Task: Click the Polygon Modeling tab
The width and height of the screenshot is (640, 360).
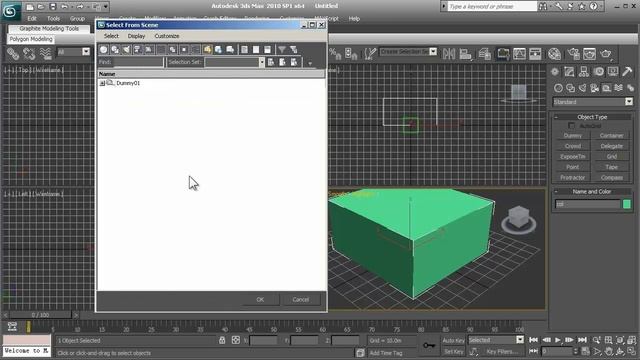Action: pyautogui.click(x=31, y=39)
